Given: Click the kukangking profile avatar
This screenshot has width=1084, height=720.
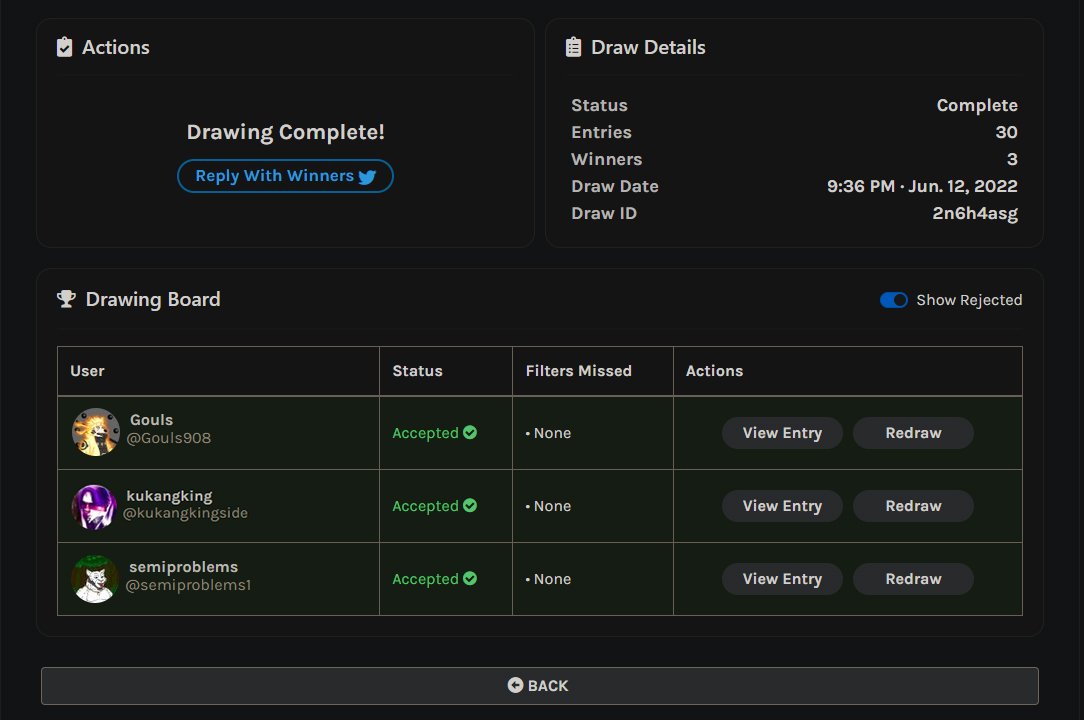Looking at the screenshot, I should pos(95,505).
